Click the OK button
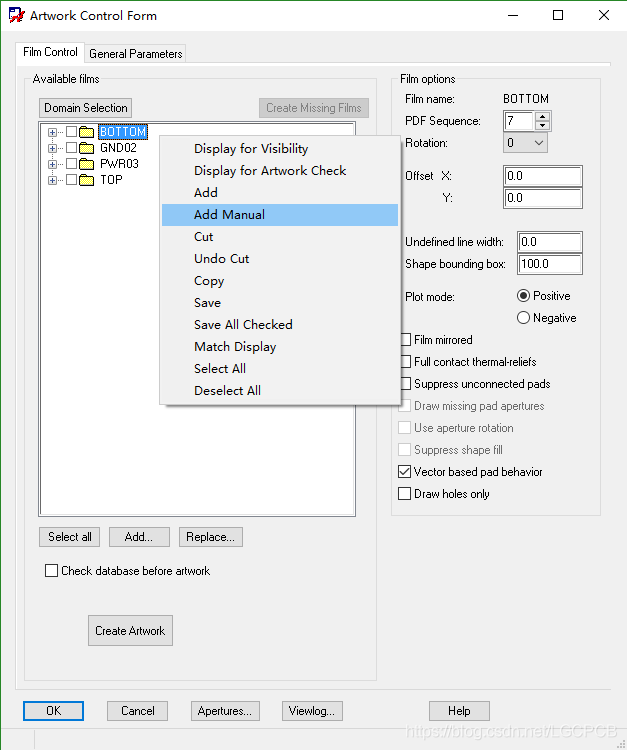The height and width of the screenshot is (750, 627). tap(54, 711)
